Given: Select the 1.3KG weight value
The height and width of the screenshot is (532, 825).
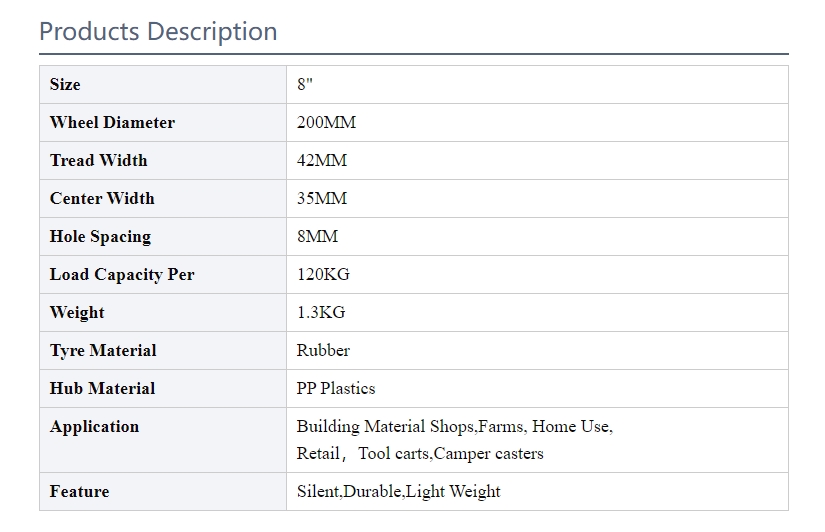Looking at the screenshot, I should click(x=321, y=313).
